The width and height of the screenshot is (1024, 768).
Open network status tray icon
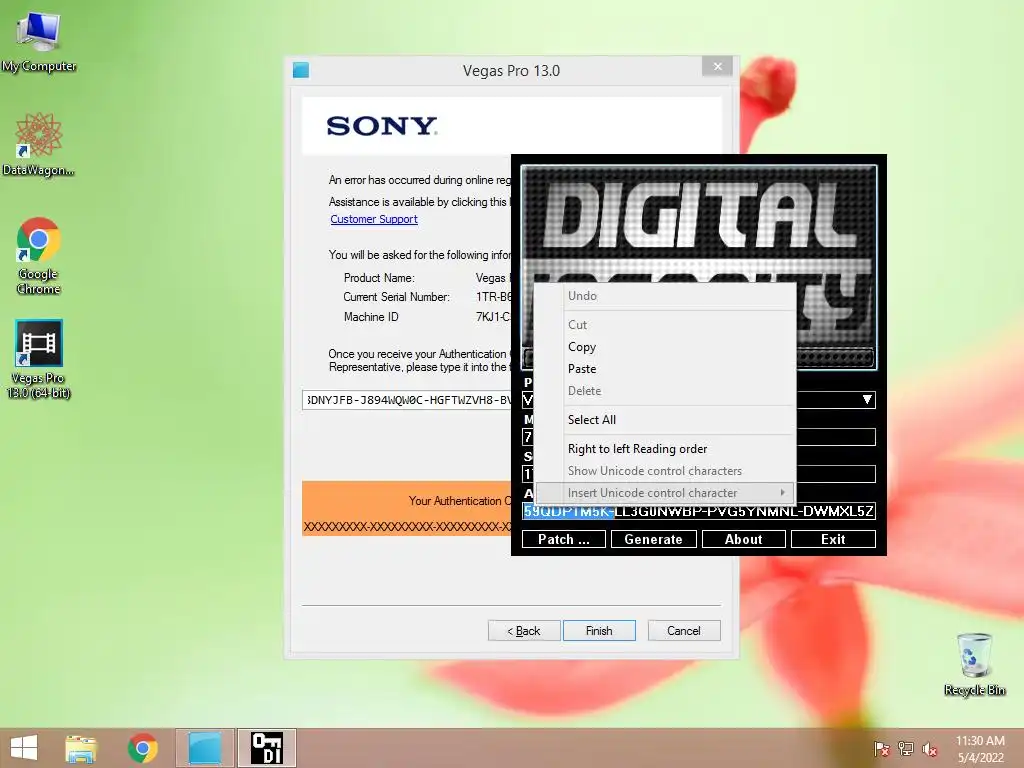906,748
